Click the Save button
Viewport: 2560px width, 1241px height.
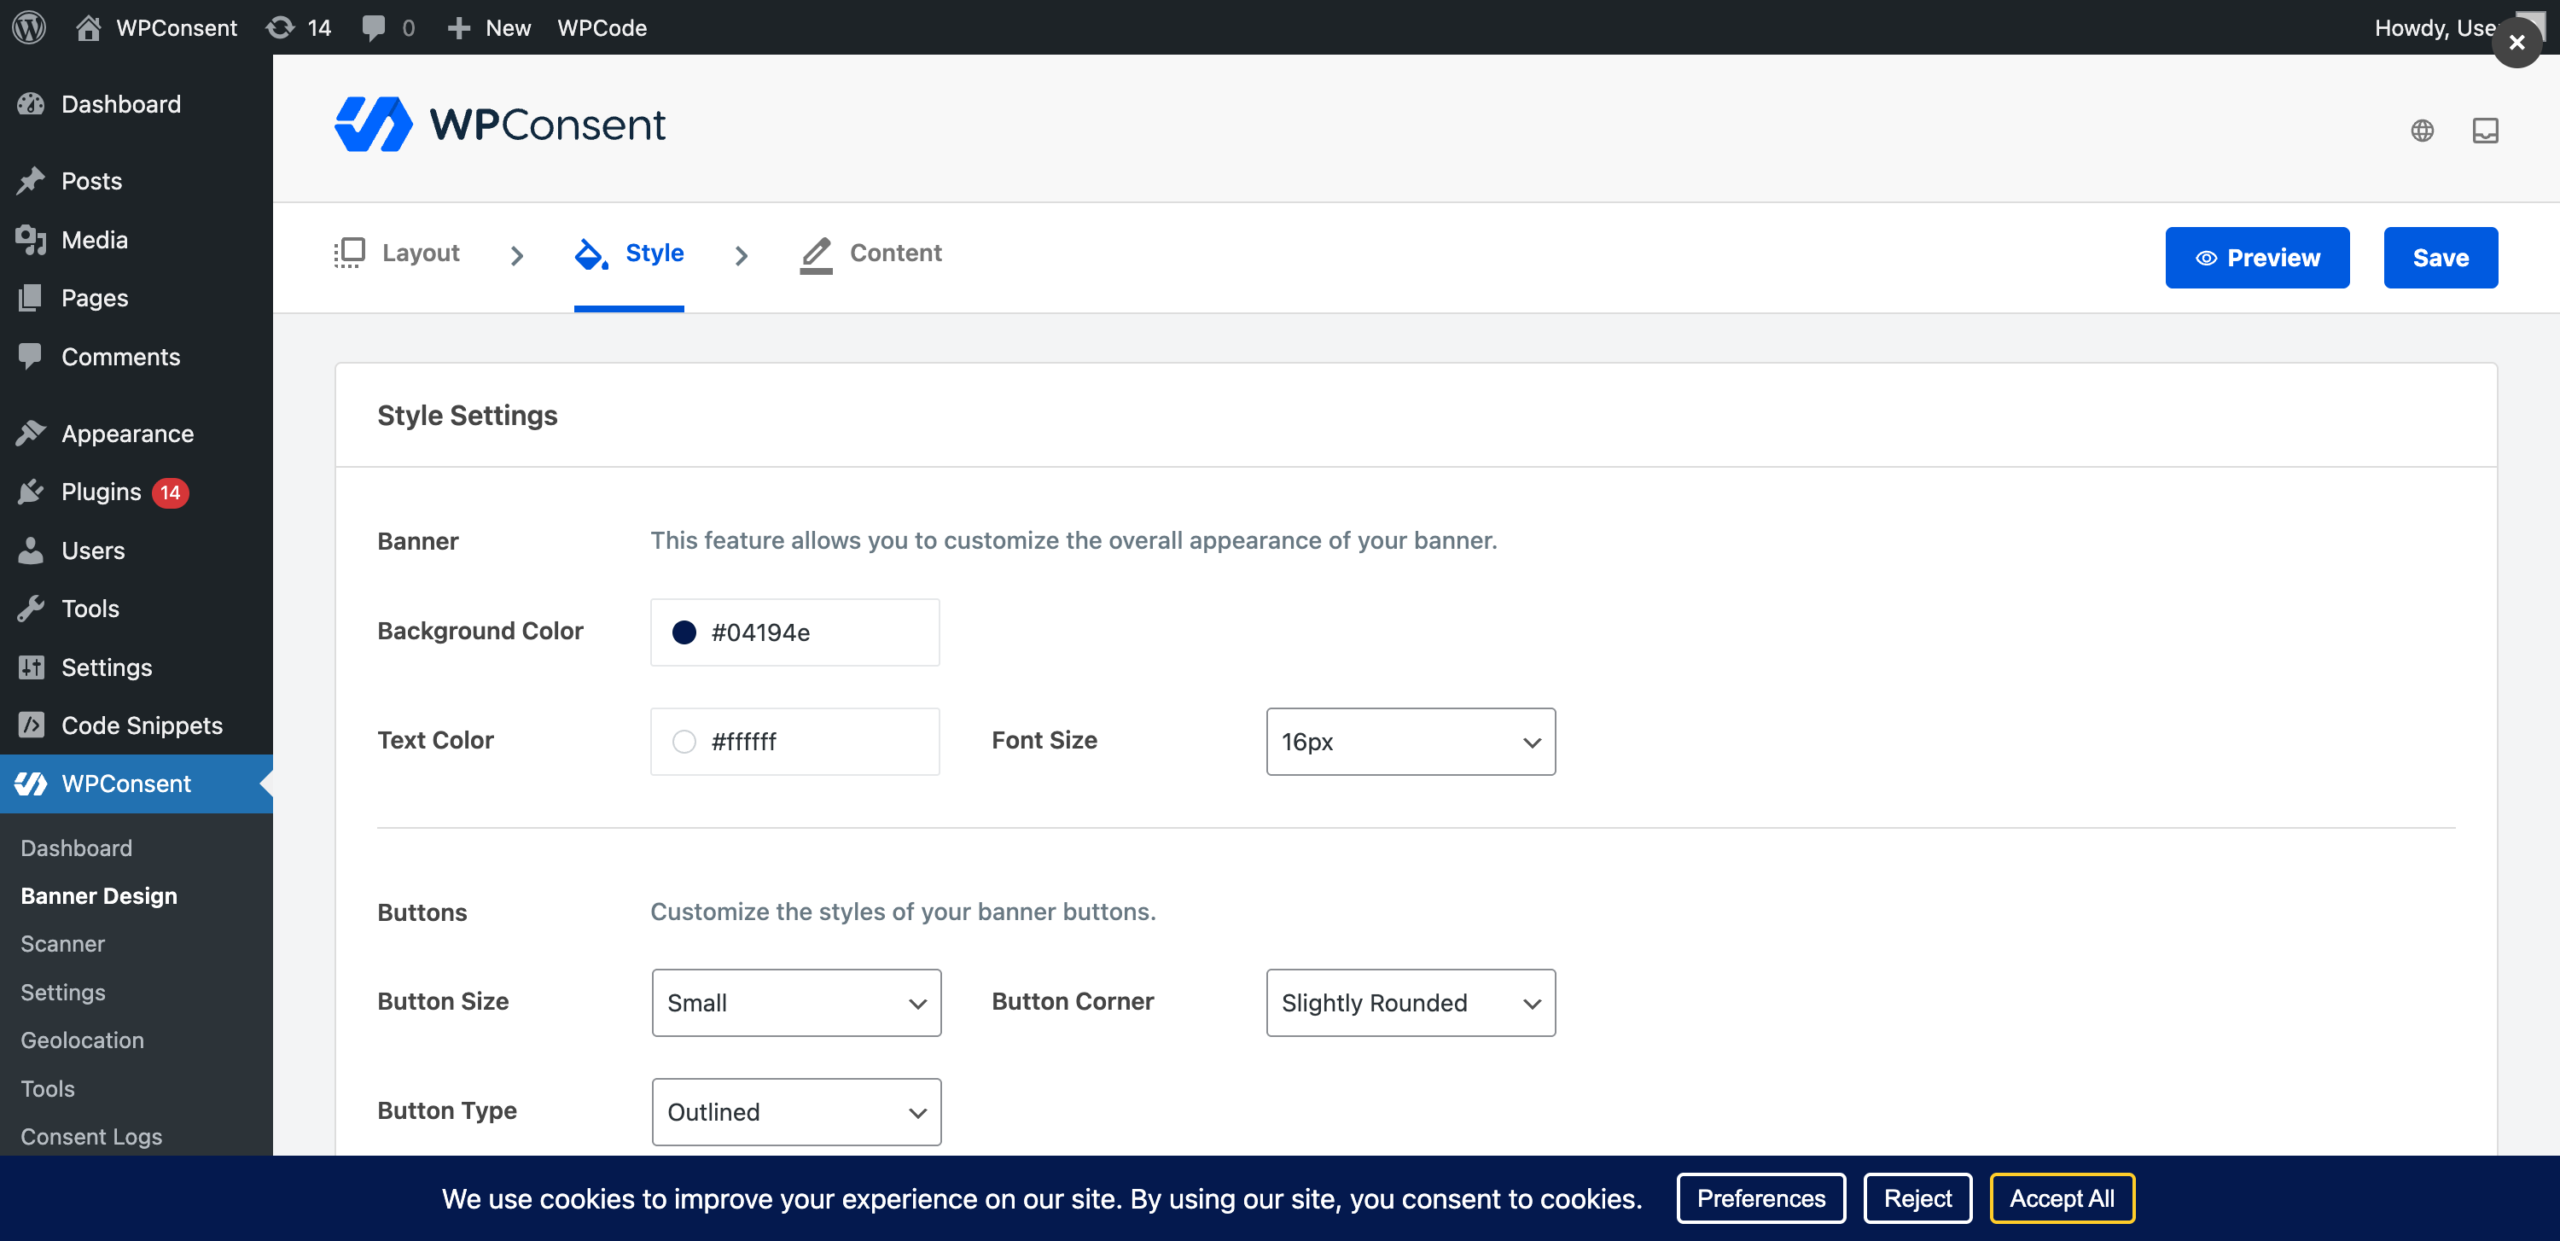pos(2440,257)
